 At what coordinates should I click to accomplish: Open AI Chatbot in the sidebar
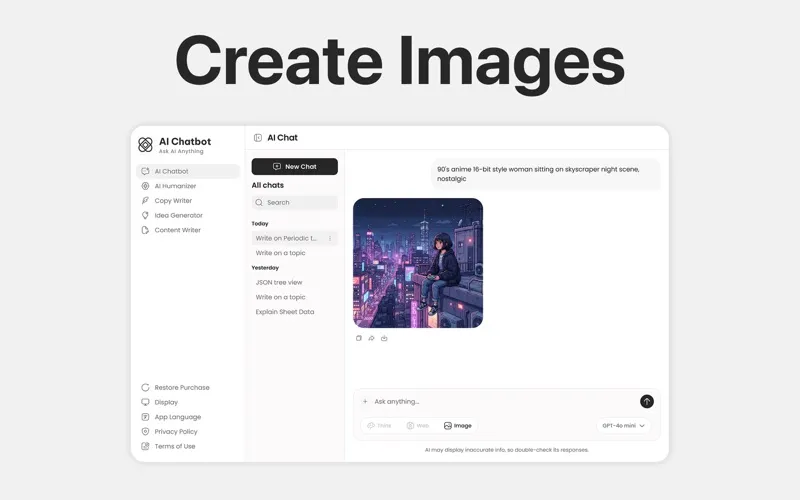[188, 171]
